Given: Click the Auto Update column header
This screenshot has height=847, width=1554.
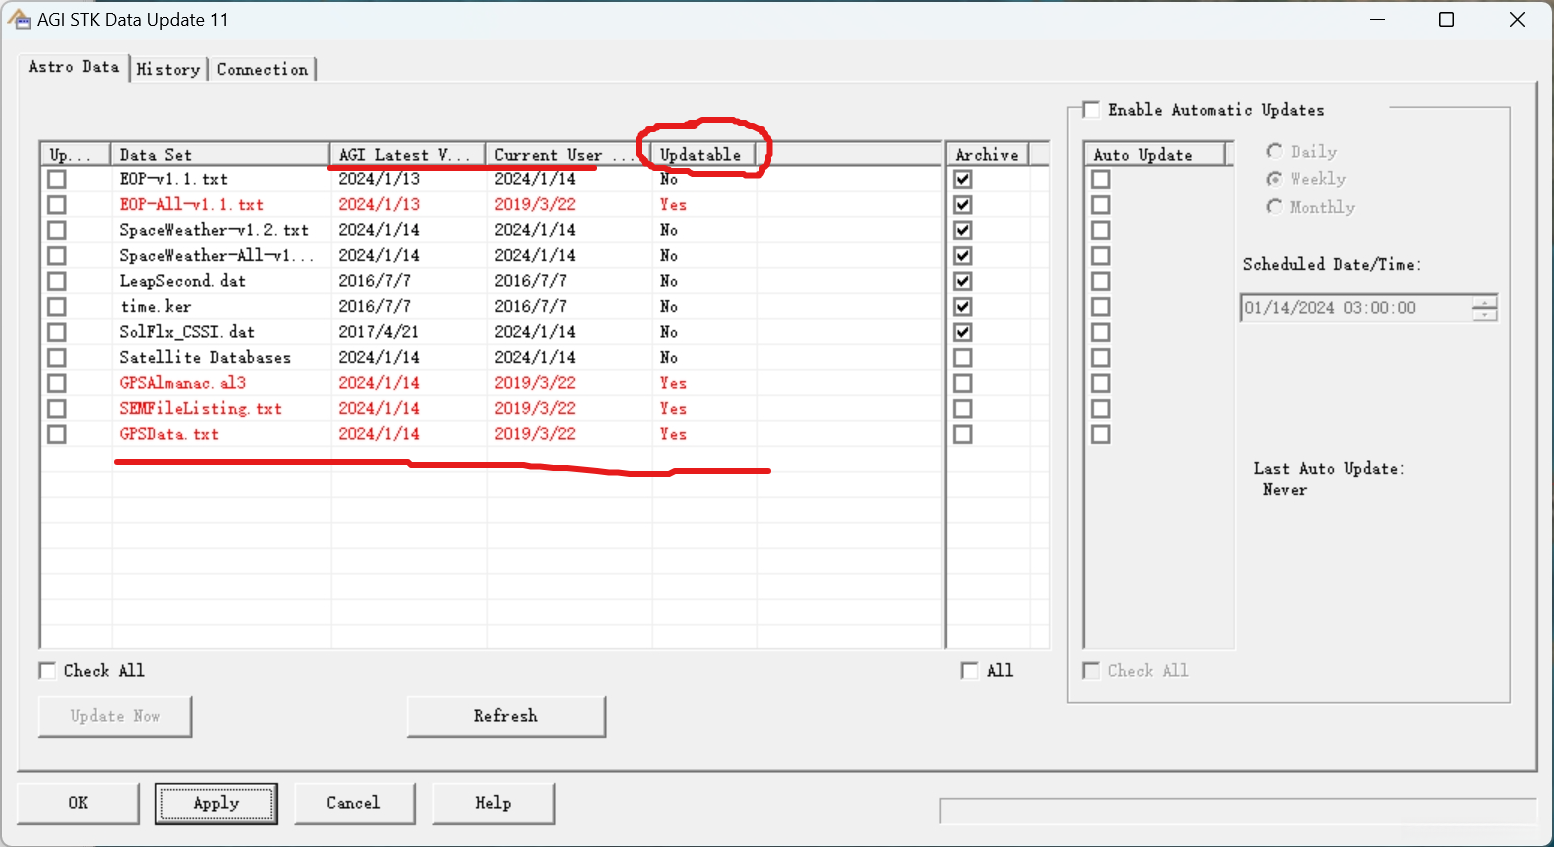Looking at the screenshot, I should (x=1155, y=155).
